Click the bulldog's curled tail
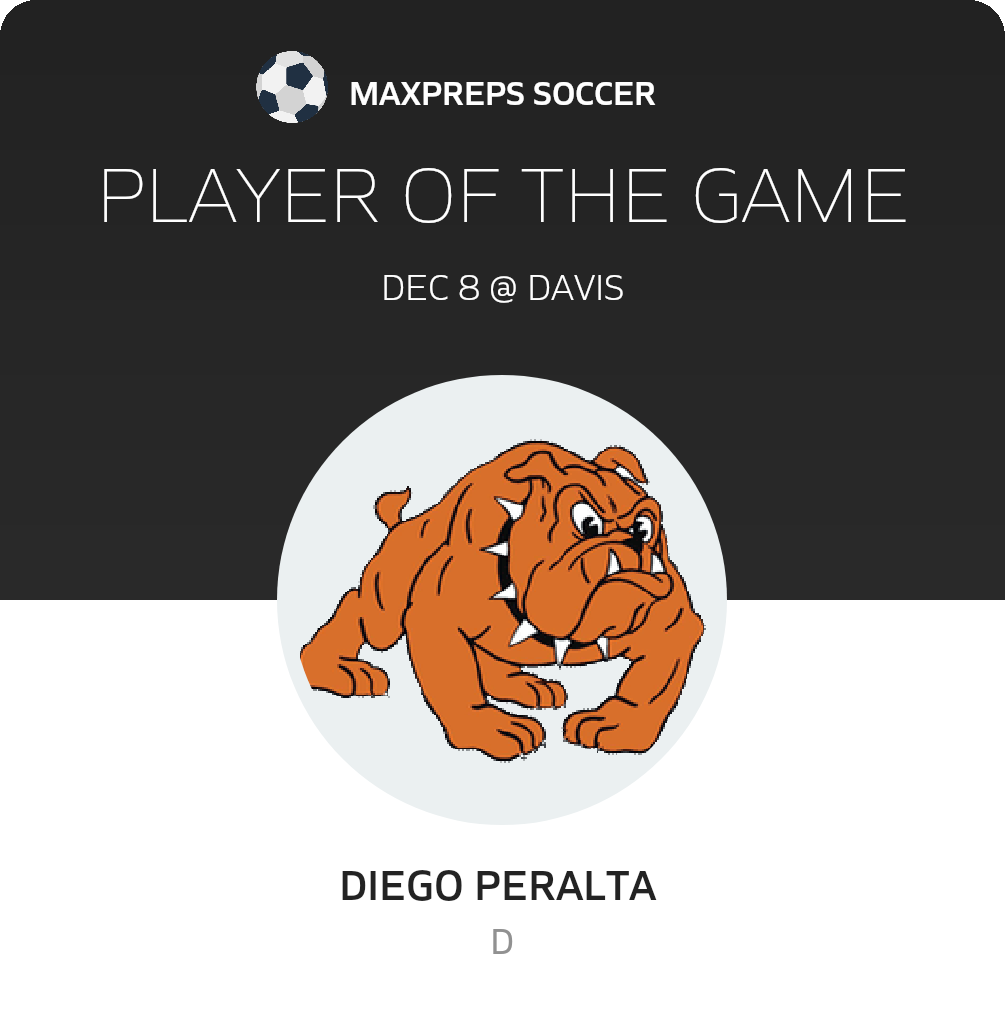This screenshot has width=1005, height=1020. pos(392,507)
